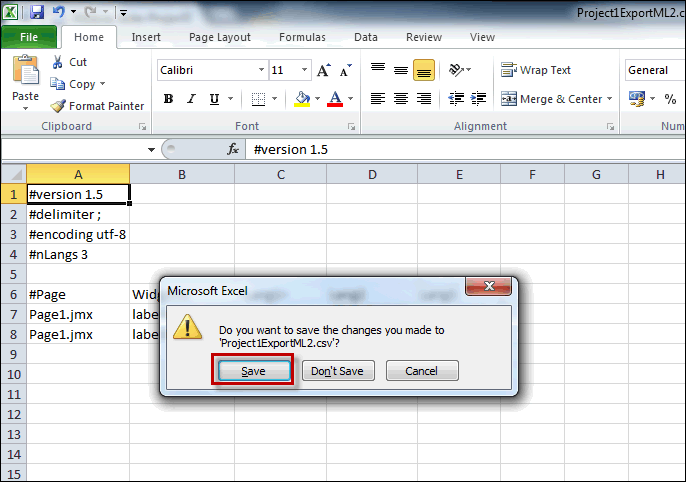Screen dimensions: 686x482
Task: Click Increase Indent icon
Action: (479, 99)
